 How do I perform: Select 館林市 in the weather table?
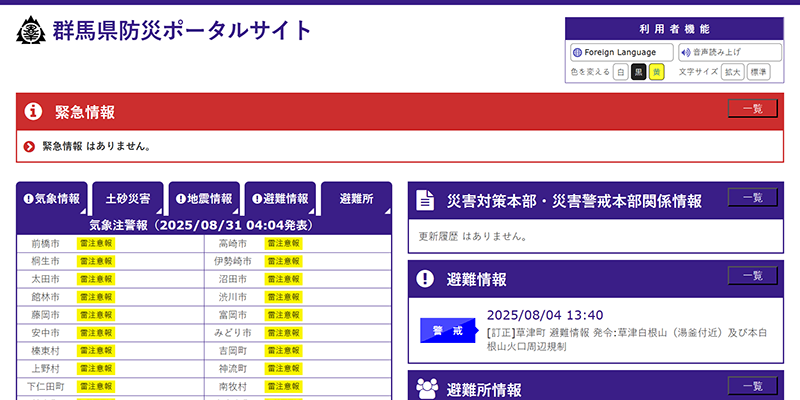pos(45,297)
